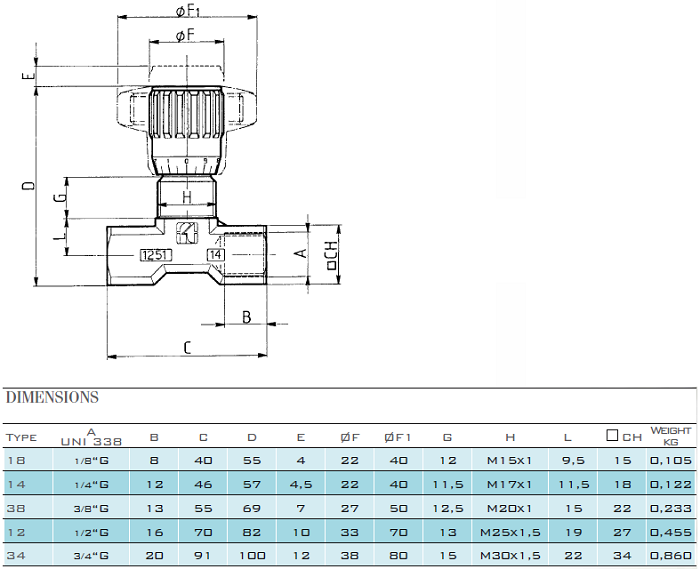Click the 3/8"G thread size cell
Image resolution: width=700 pixels, height=569 pixels.
[91, 508]
